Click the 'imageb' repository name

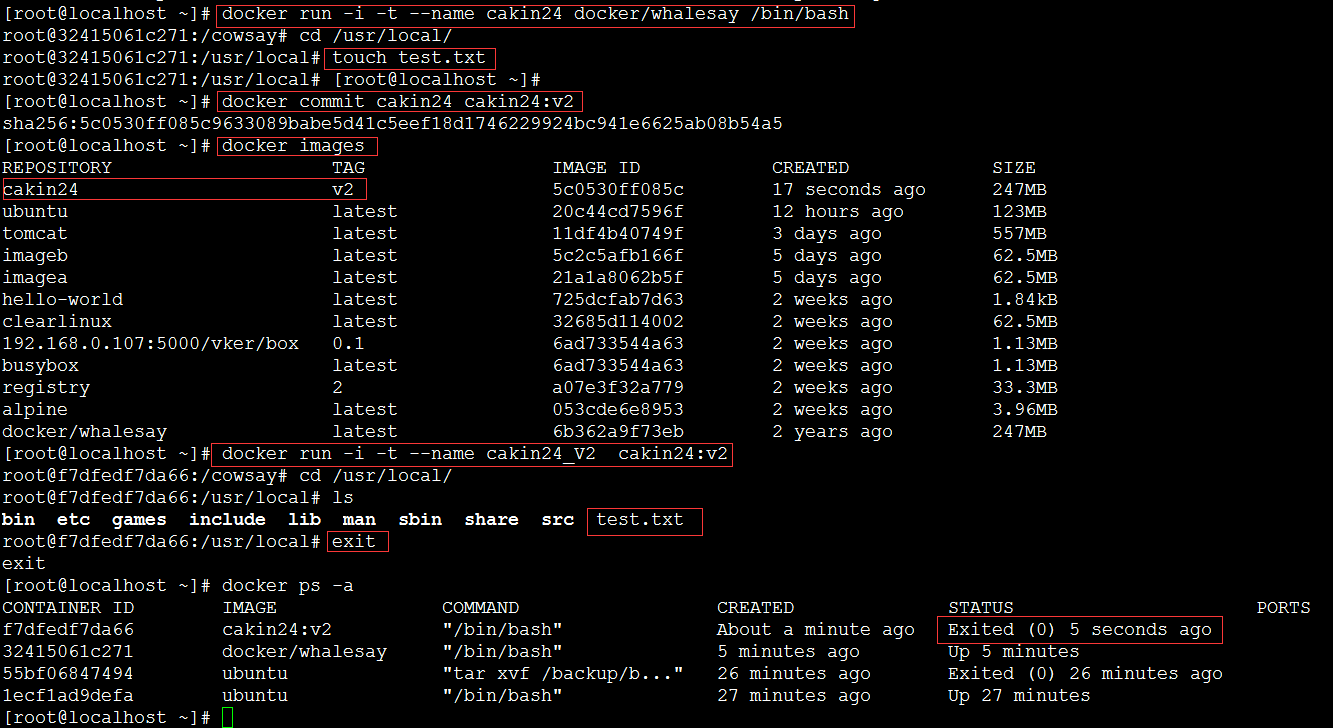point(35,256)
